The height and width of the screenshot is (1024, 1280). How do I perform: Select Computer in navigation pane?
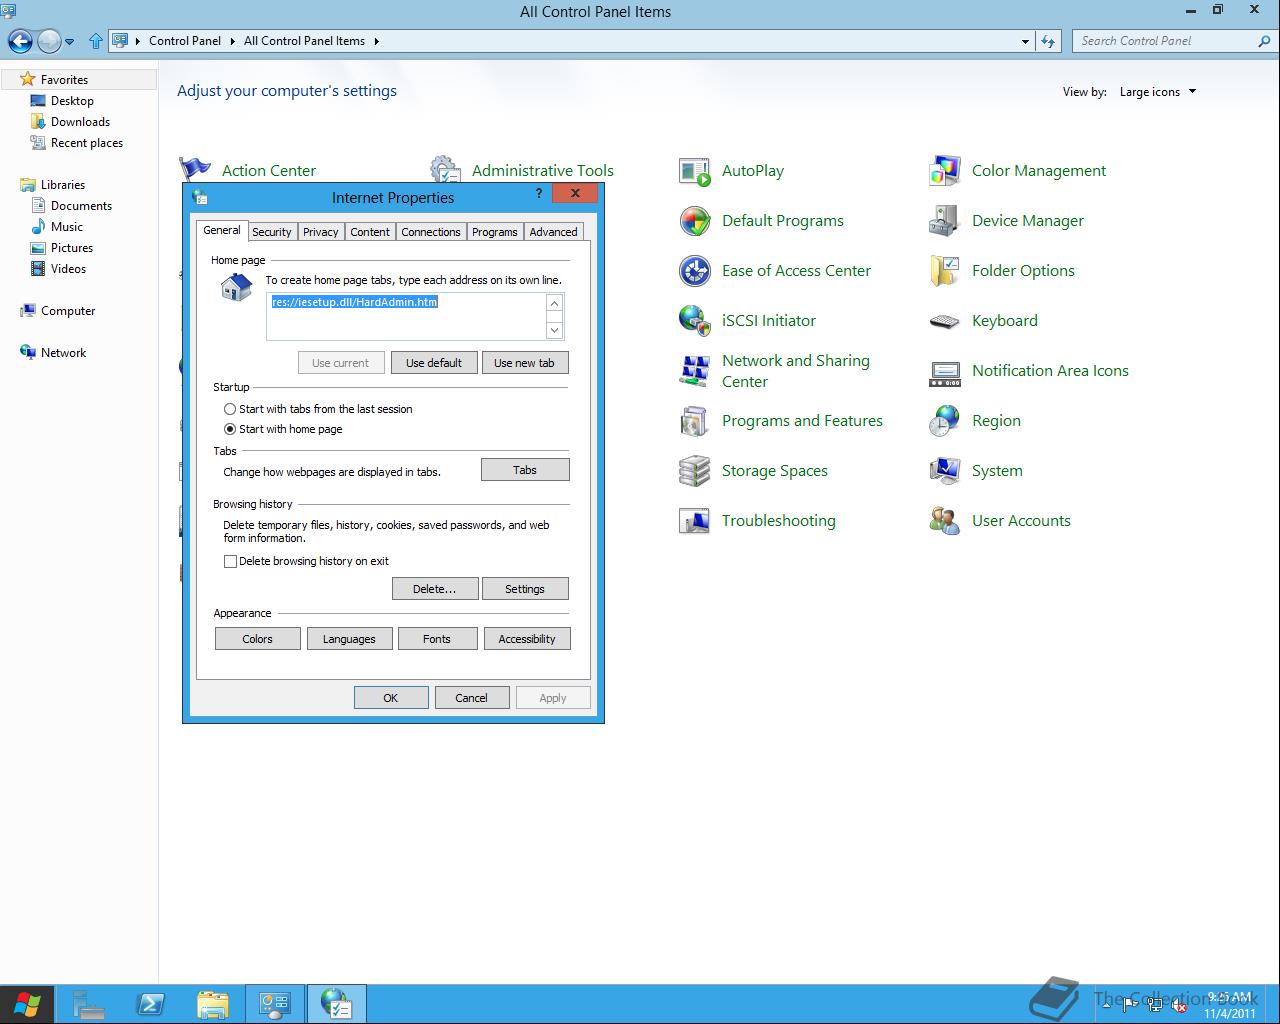(x=68, y=311)
